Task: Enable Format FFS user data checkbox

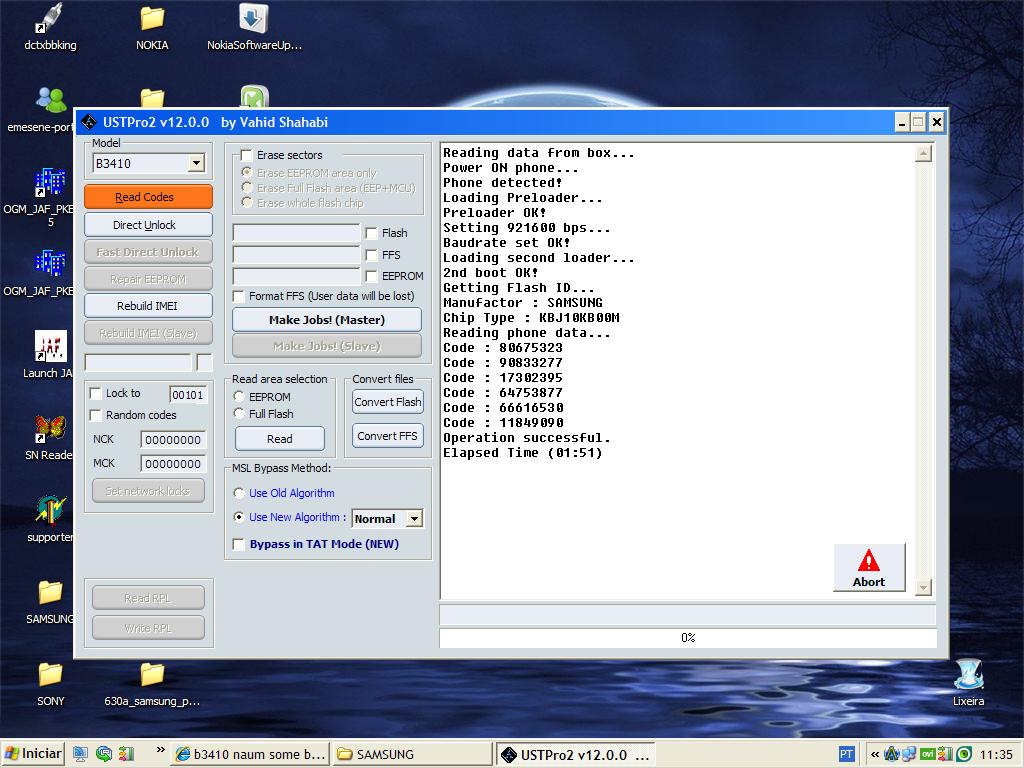Action: [239, 296]
